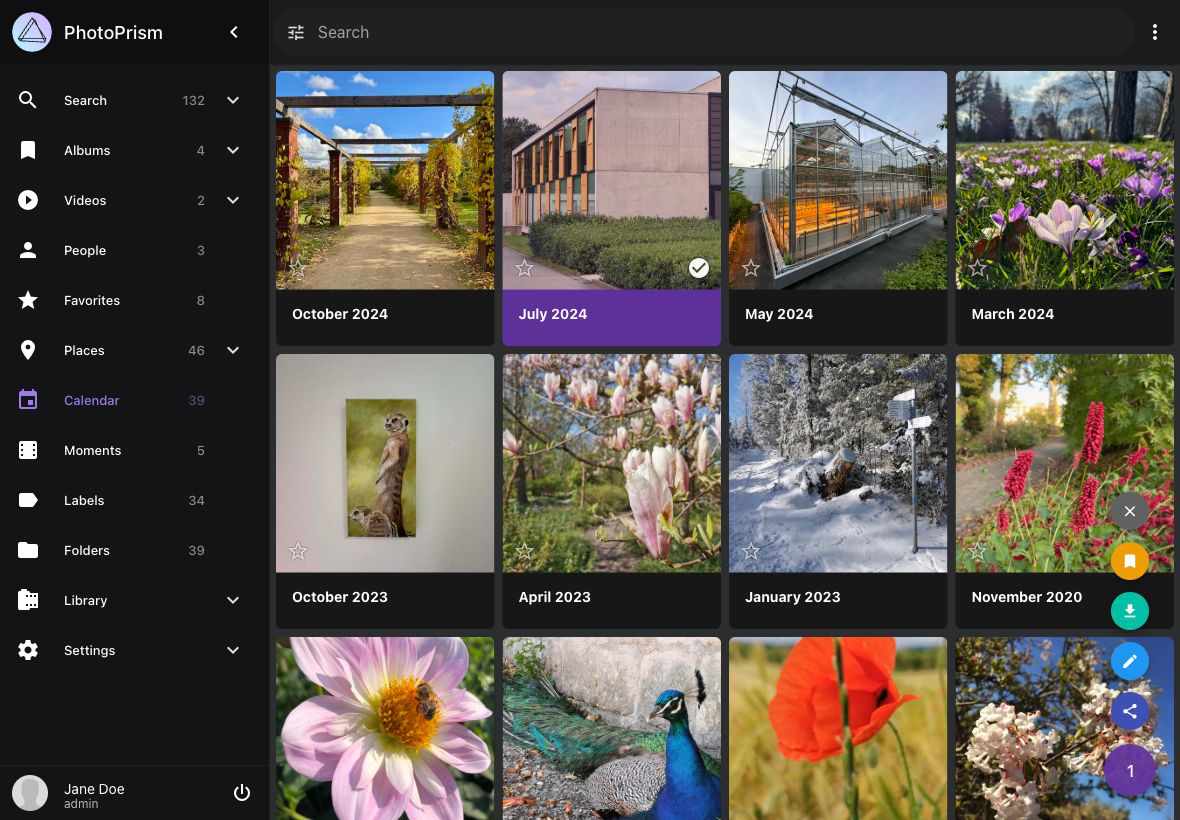Open the March 2024 album title
1180x820 pixels.
click(x=1012, y=314)
